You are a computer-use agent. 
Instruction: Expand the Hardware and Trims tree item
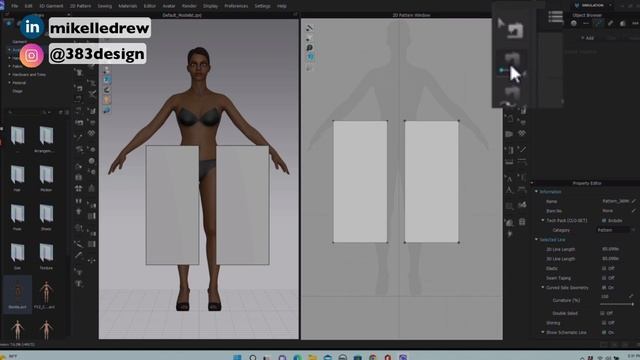pos(9,75)
